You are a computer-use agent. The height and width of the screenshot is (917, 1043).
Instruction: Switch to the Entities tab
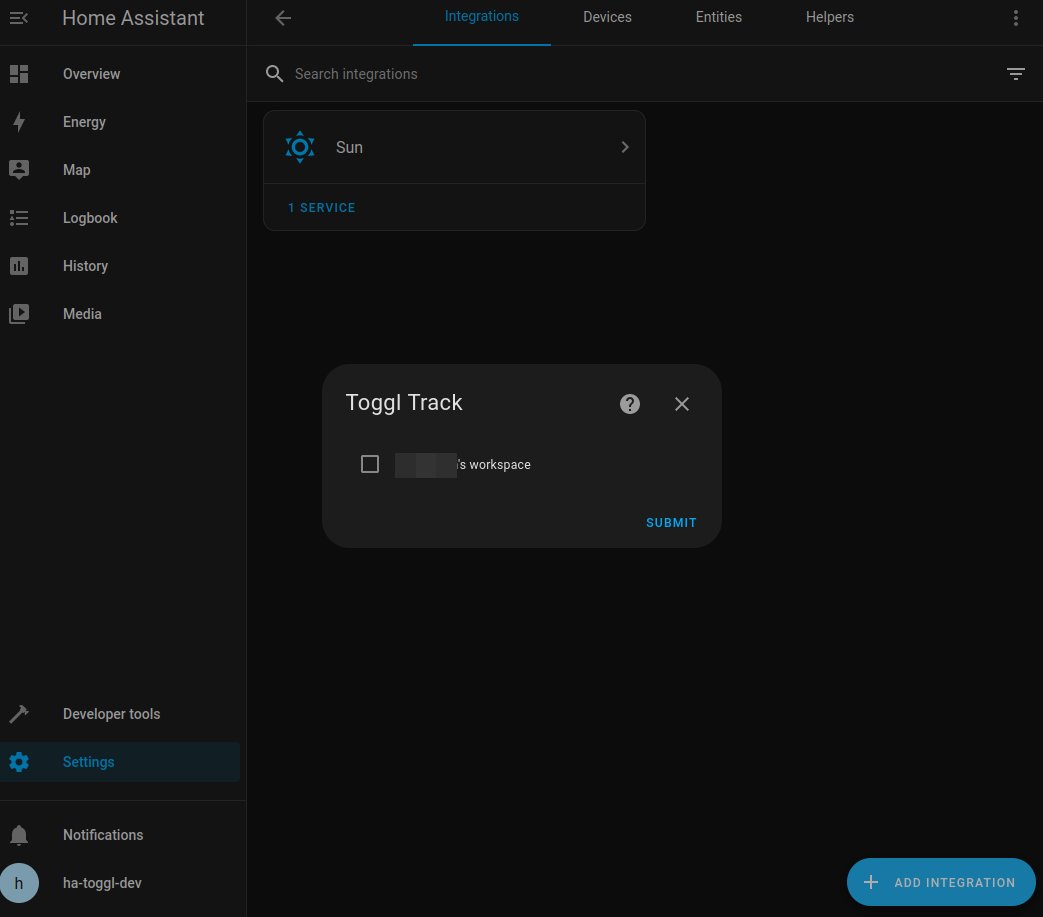click(x=718, y=17)
